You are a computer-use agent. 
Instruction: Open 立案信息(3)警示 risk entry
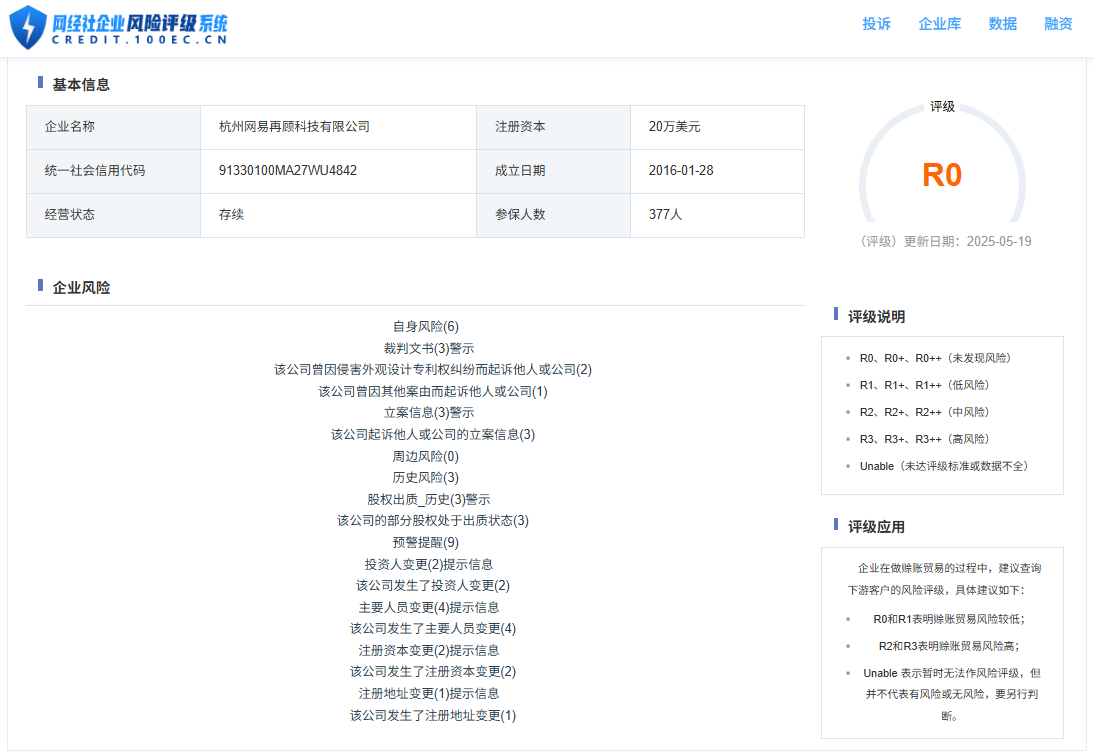428,413
